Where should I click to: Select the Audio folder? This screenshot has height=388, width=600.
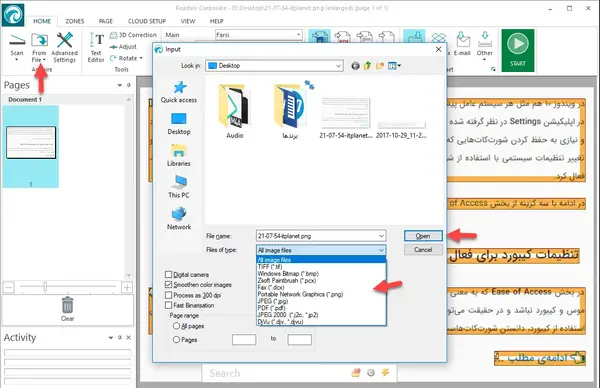coord(235,111)
